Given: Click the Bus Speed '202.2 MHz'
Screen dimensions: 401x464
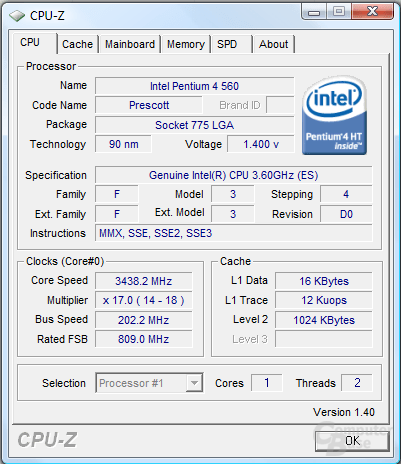Looking at the screenshot, I should point(144,320).
